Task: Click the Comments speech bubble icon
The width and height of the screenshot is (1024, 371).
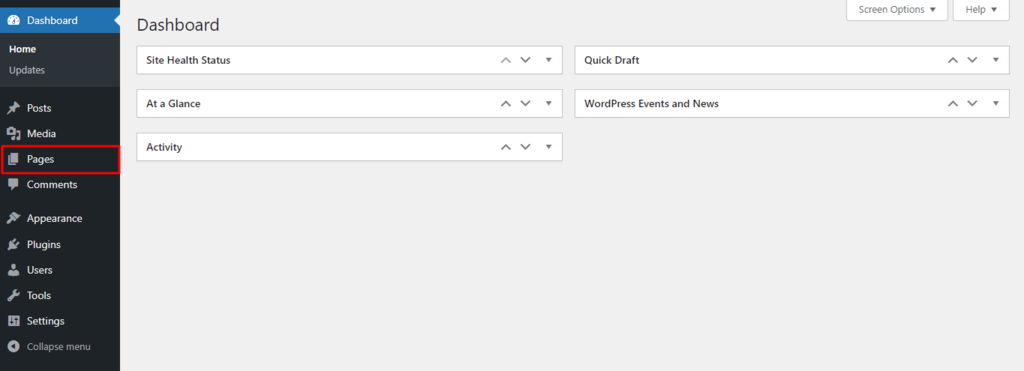Action: tap(14, 185)
